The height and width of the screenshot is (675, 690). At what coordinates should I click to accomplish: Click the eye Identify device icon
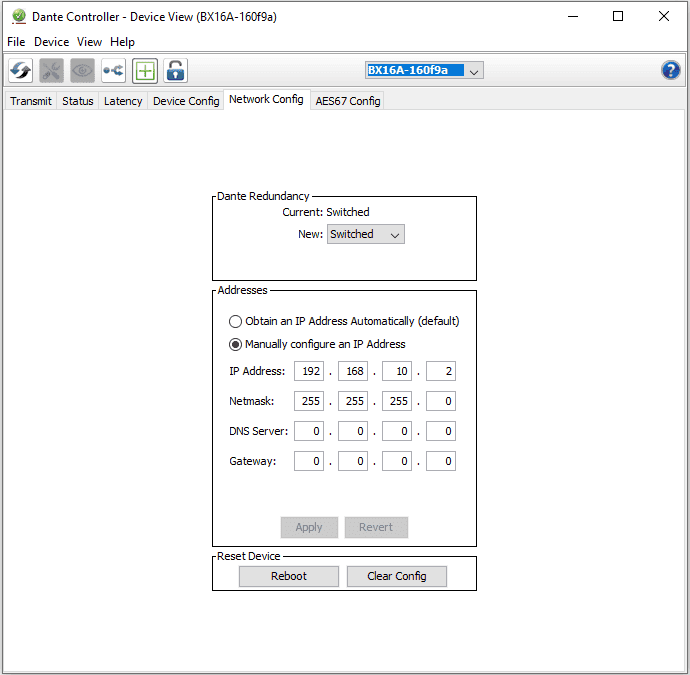82,70
